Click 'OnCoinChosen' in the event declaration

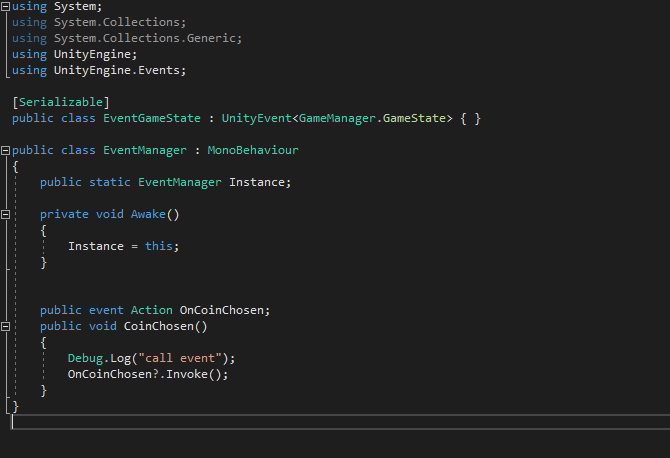point(221,310)
